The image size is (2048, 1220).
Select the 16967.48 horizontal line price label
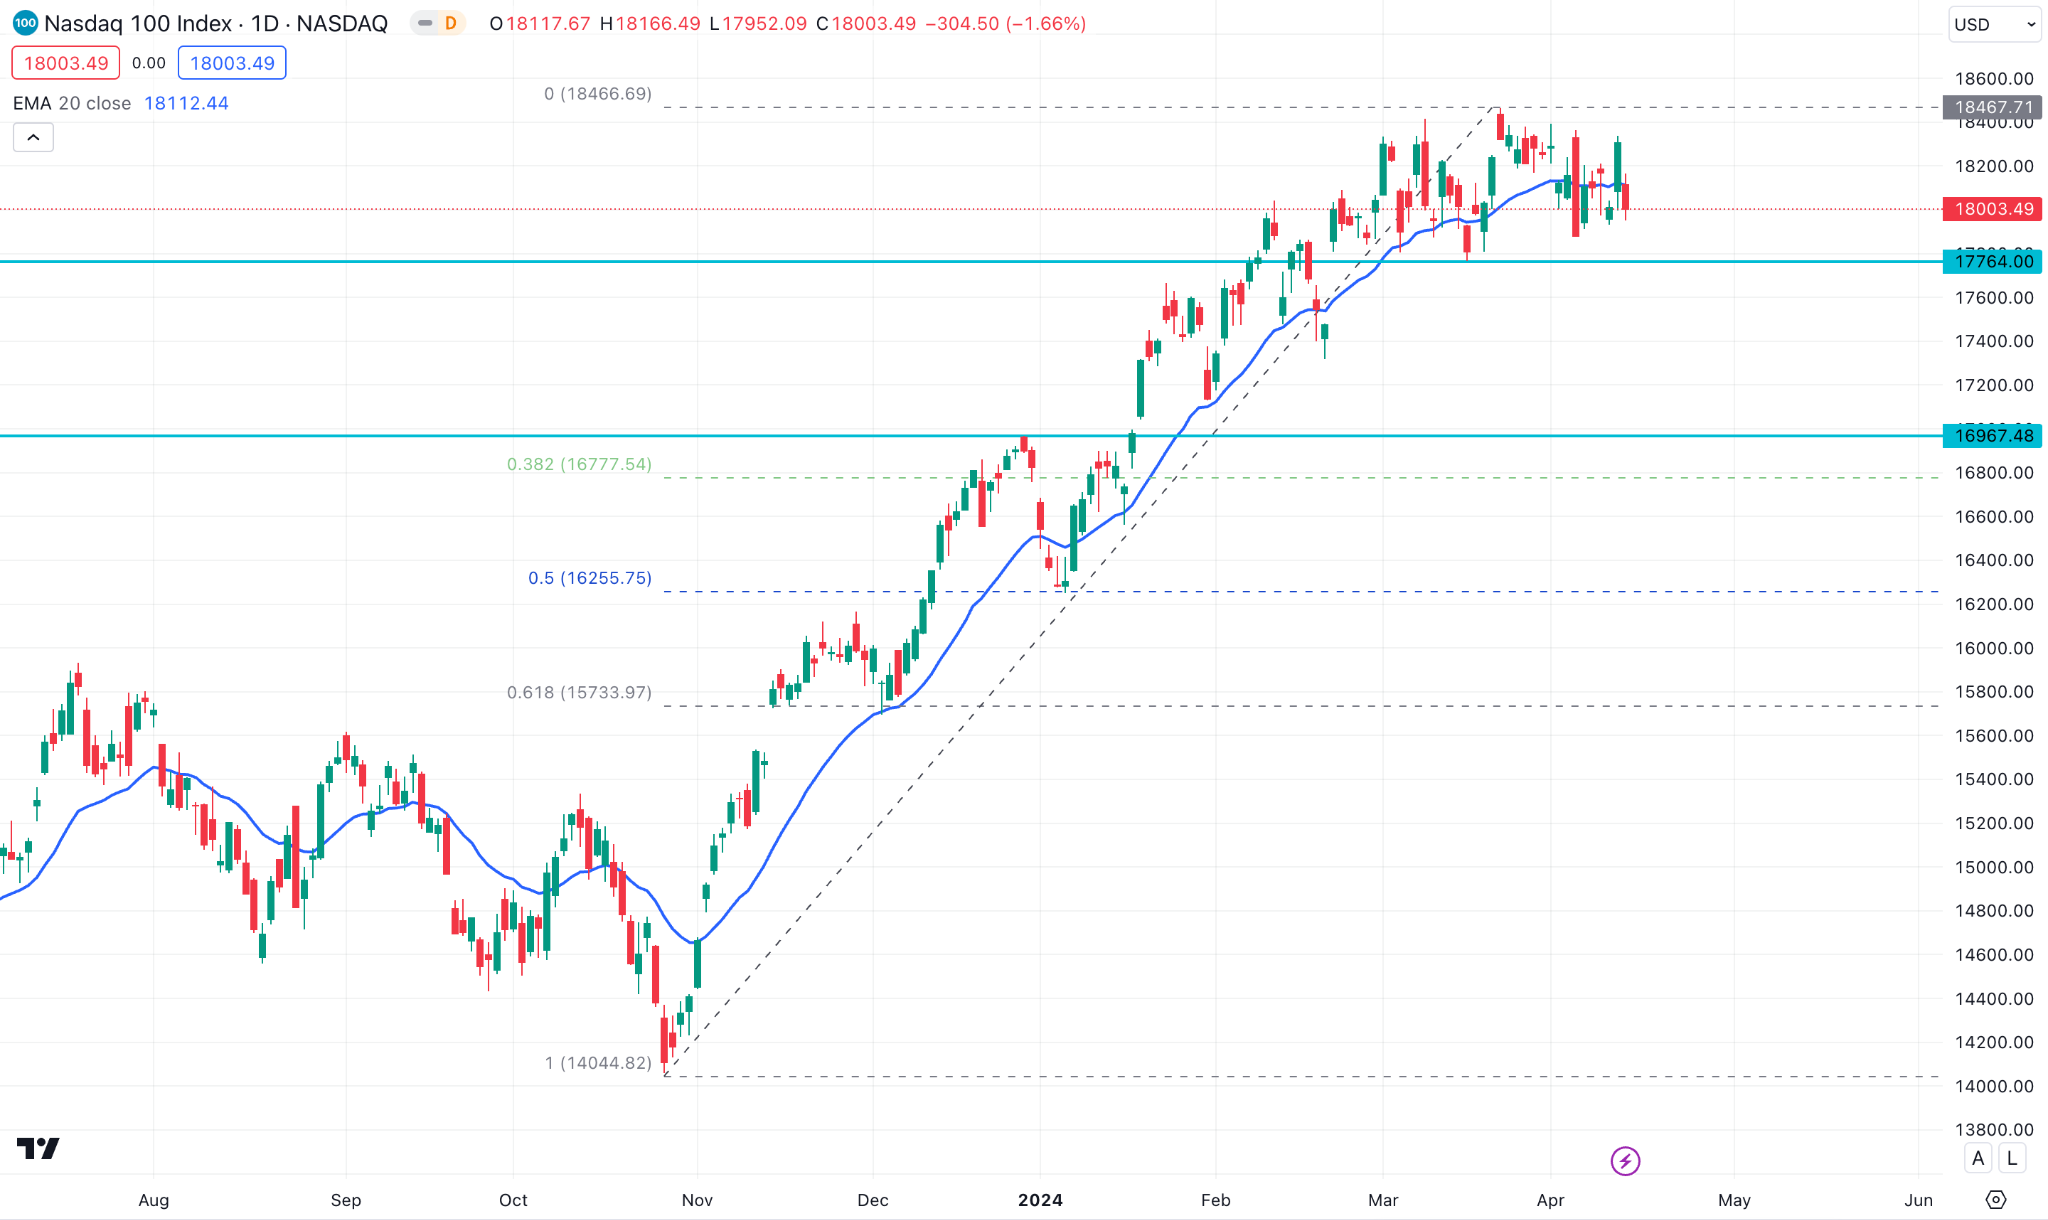point(1993,435)
